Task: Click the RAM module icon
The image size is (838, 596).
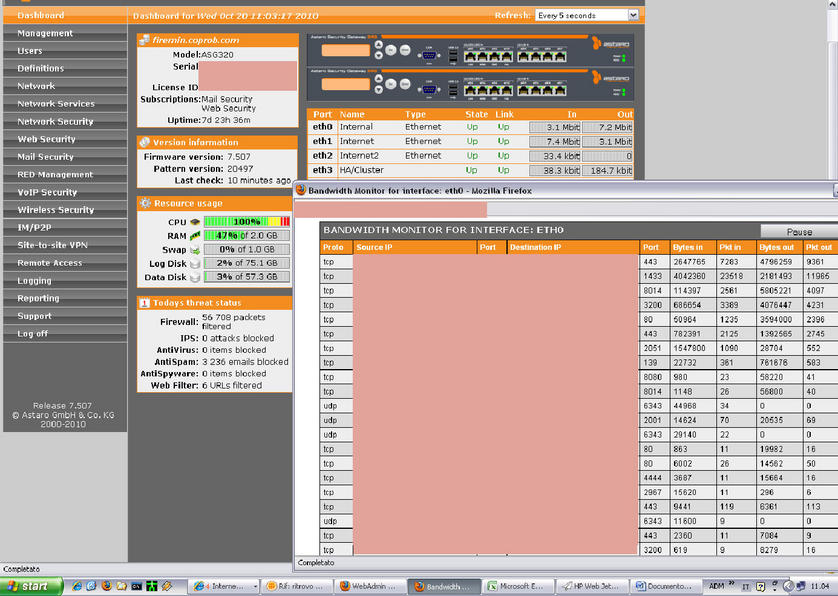Action: [195, 236]
